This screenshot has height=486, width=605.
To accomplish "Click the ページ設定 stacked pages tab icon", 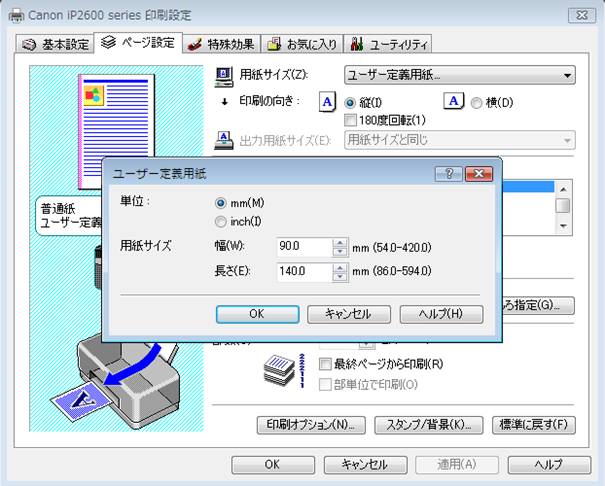I will (108, 42).
